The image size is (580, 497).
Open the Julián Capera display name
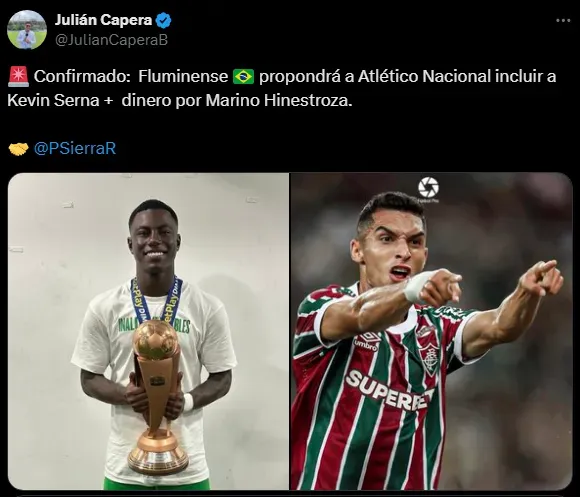pyautogui.click(x=103, y=20)
